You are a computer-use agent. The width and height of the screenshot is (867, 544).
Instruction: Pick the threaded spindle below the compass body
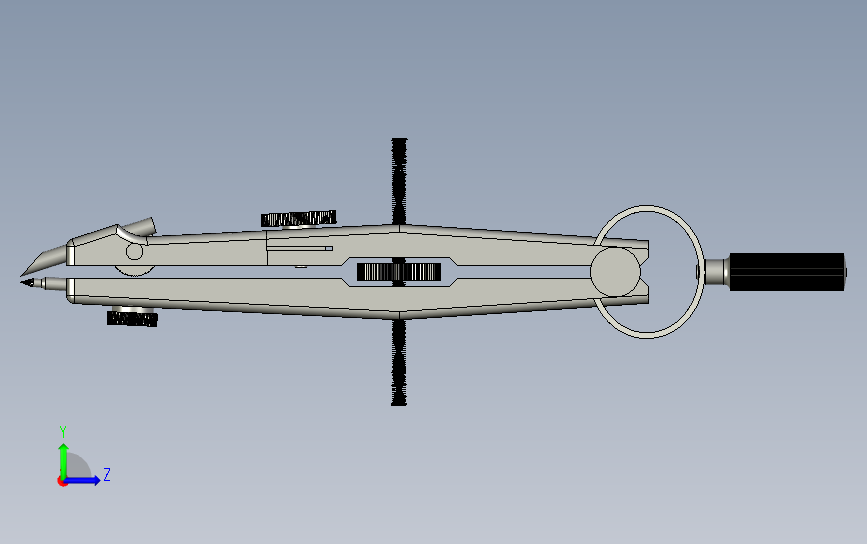click(399, 363)
